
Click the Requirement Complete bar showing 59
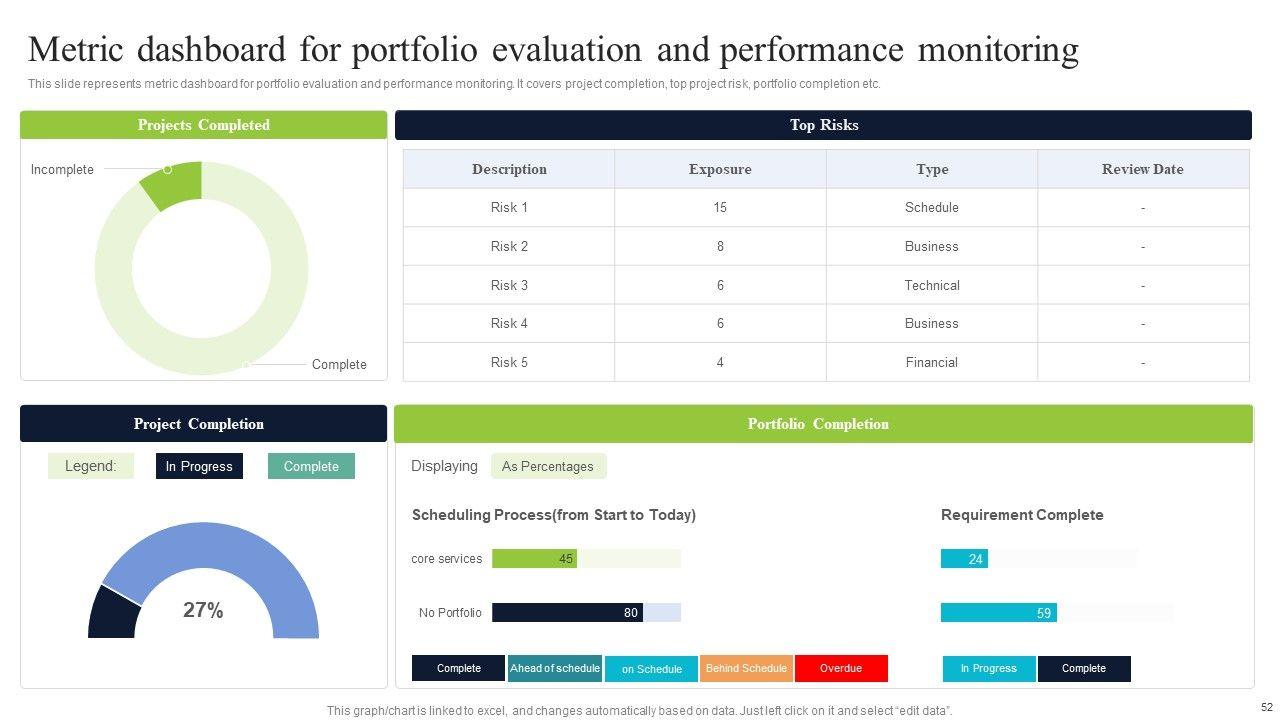pos(998,613)
